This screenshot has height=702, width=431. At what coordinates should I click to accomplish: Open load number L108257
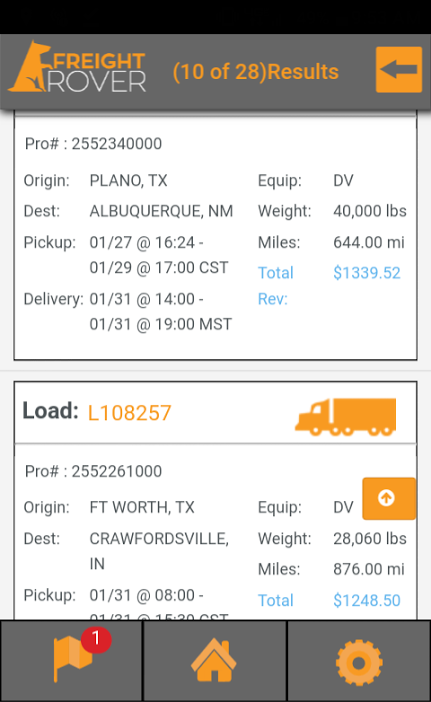point(129,413)
